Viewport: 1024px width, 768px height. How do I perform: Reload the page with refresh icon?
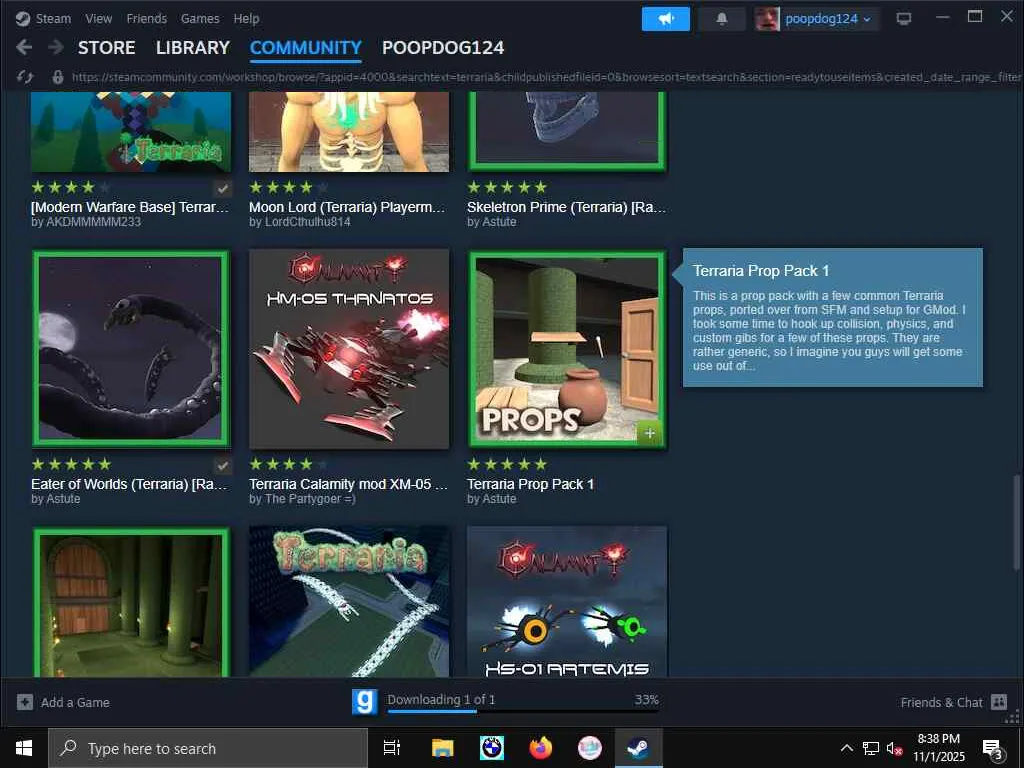[25, 77]
